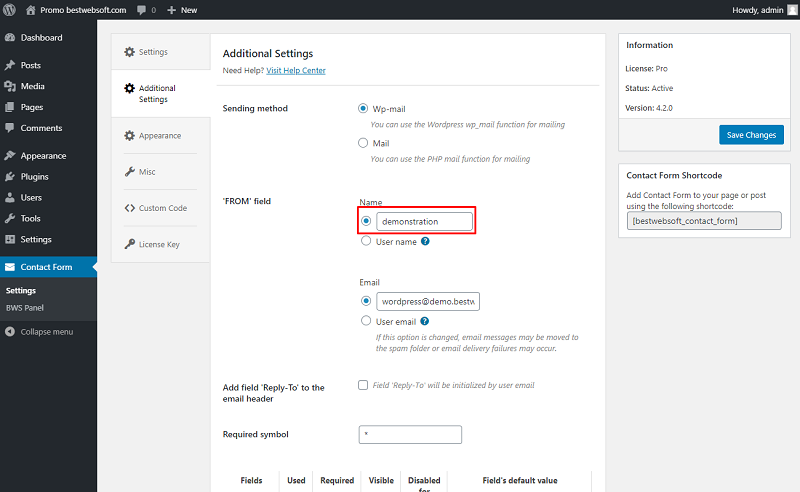Select the Mail sending method radio
The height and width of the screenshot is (492, 800).
[x=363, y=143]
